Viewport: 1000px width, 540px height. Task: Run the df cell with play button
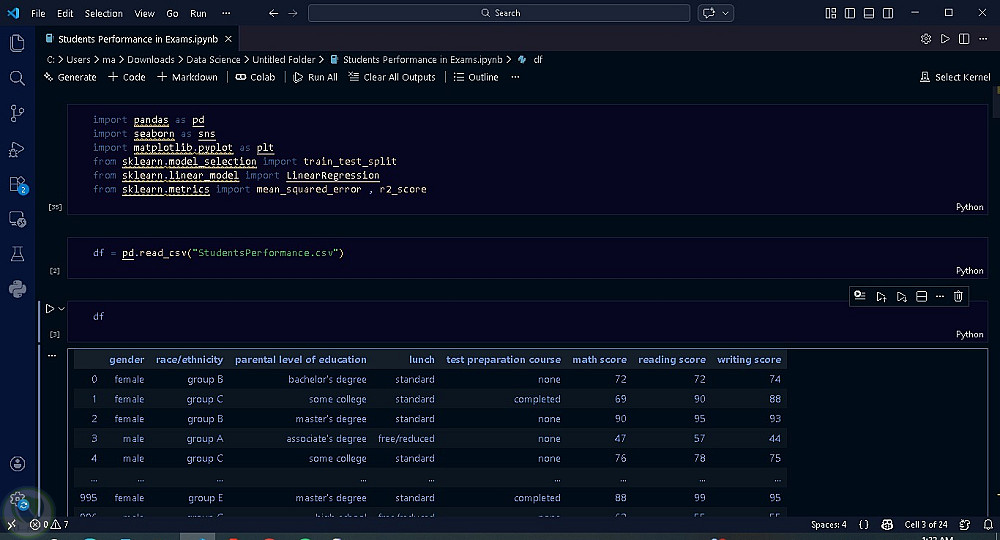(50, 309)
